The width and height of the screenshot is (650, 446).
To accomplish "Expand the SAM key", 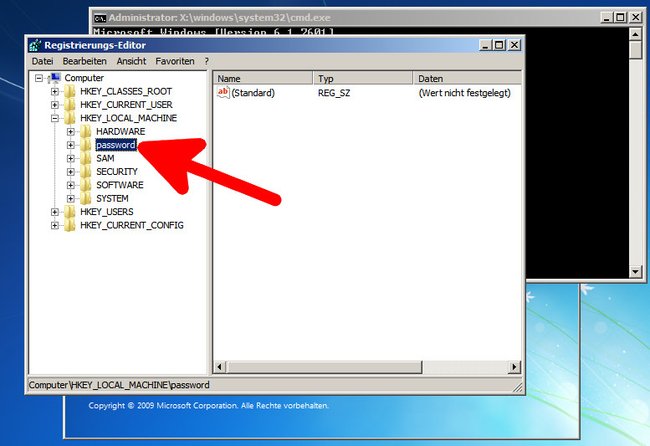I will 70,158.
